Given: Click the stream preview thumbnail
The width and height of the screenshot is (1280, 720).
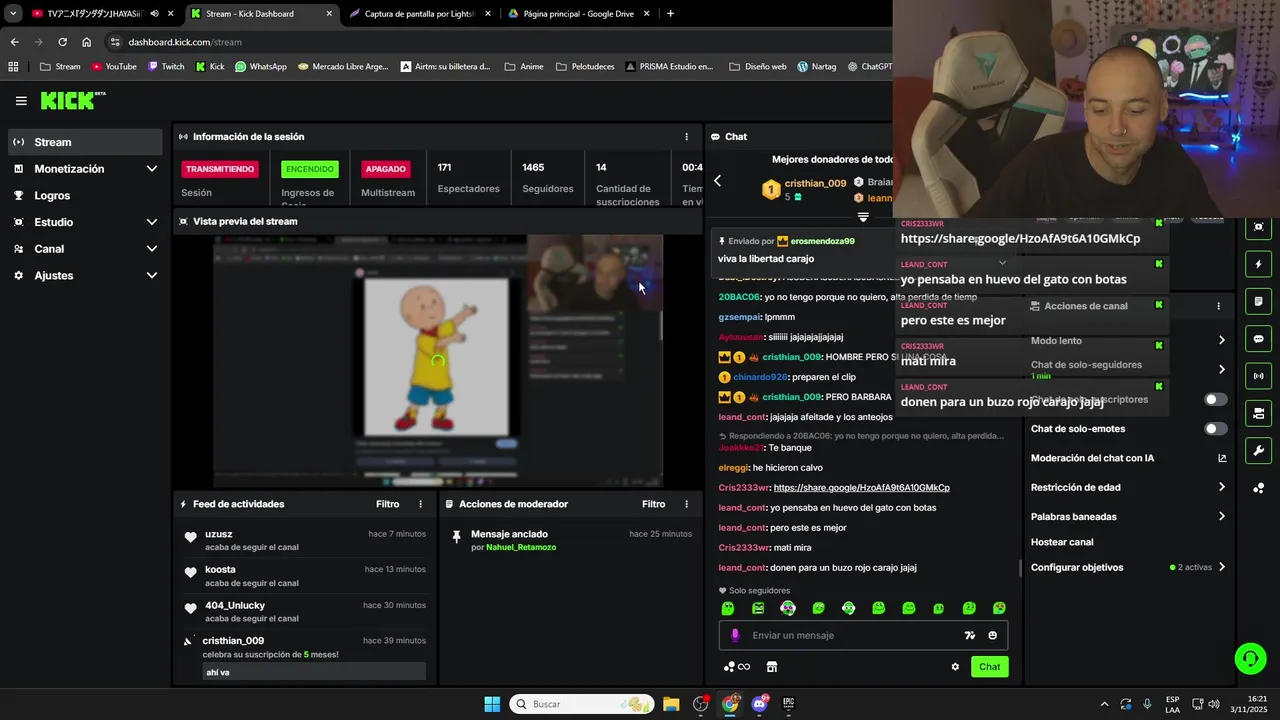Looking at the screenshot, I should (x=438, y=362).
